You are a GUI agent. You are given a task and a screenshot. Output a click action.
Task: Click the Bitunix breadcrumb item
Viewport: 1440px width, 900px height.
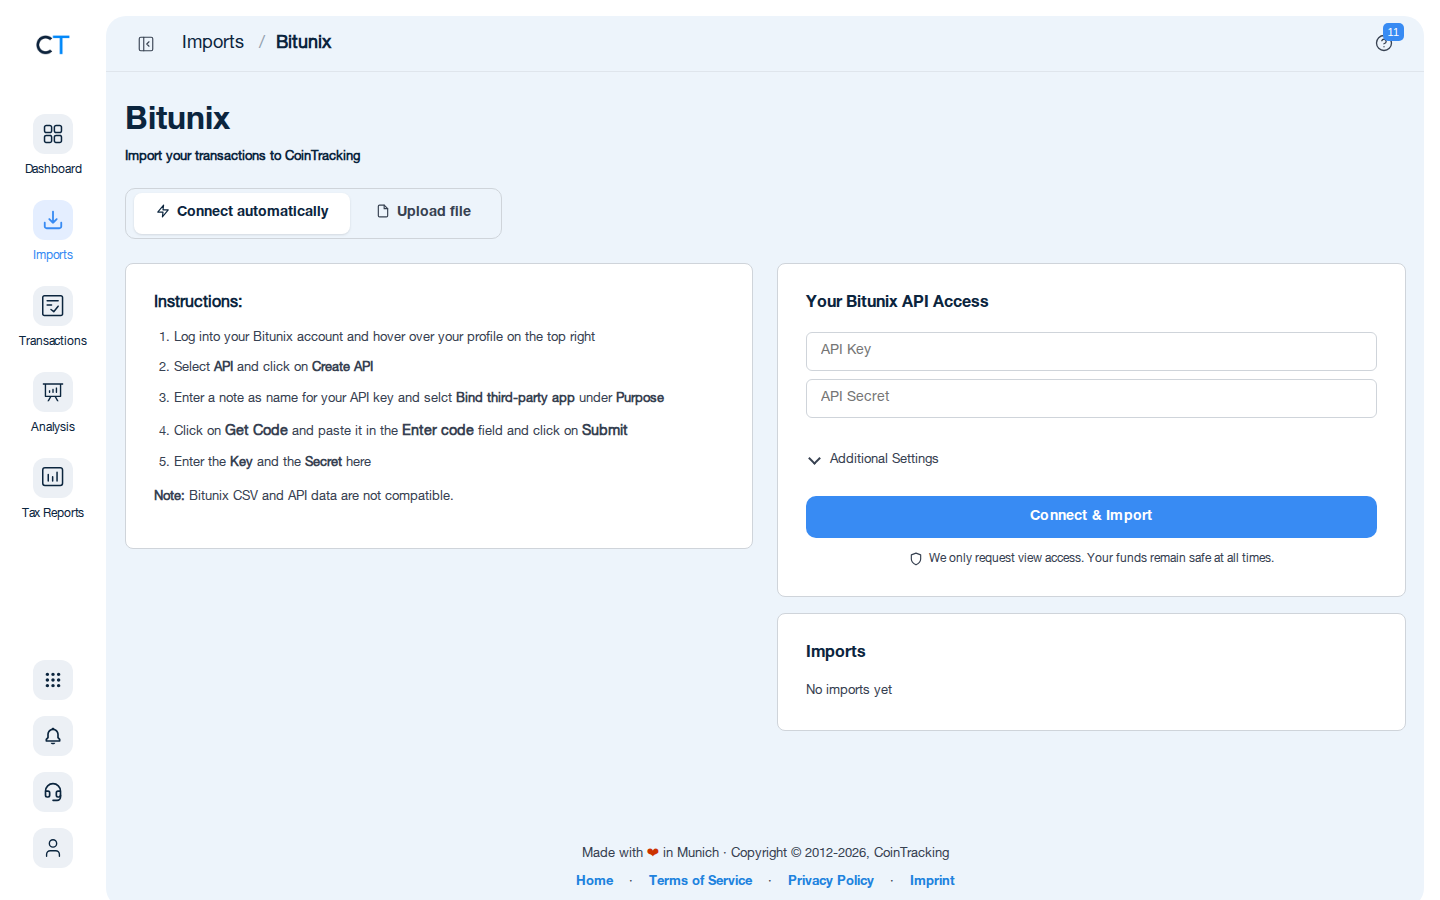click(303, 42)
